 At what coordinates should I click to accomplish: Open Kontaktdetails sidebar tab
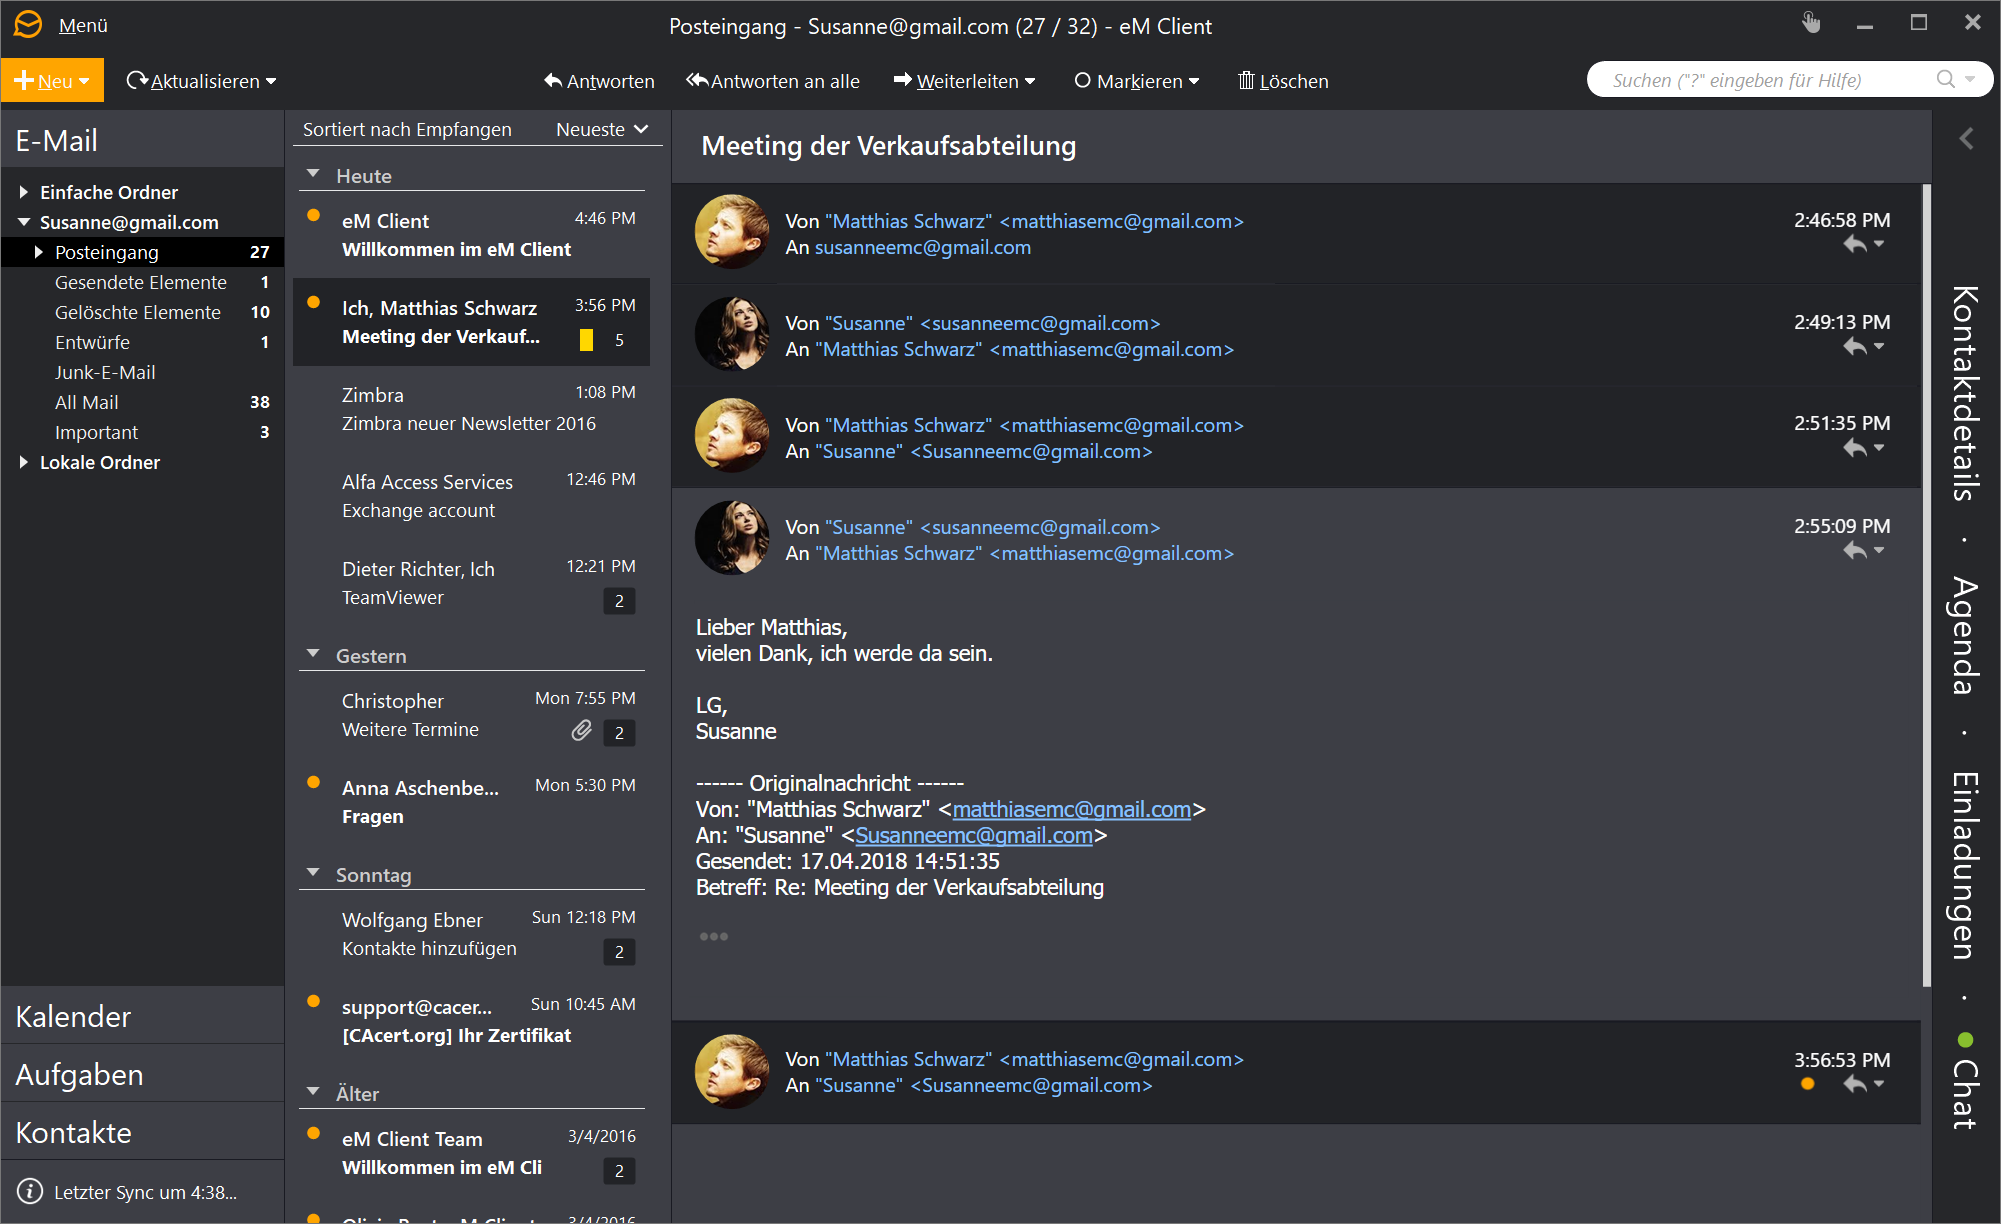pos(1965,393)
